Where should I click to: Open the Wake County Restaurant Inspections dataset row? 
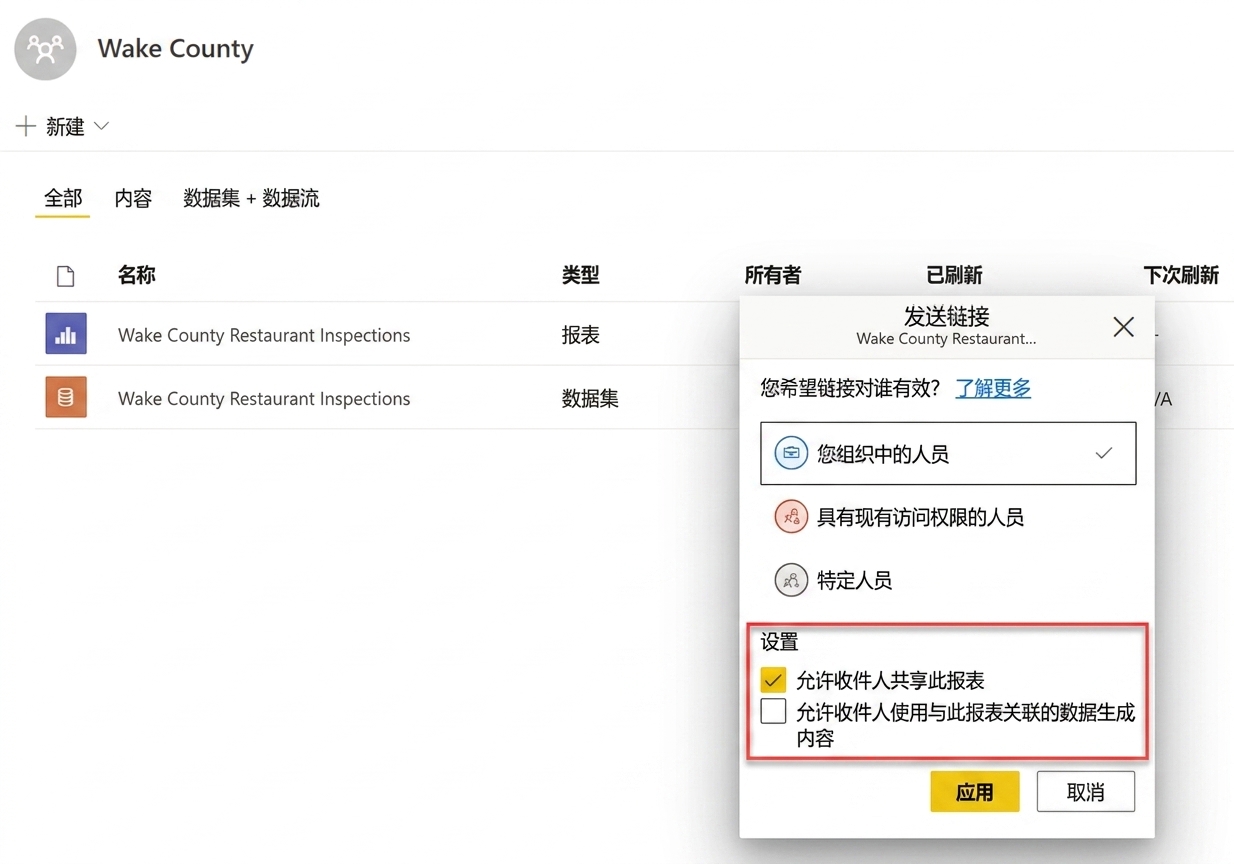tap(264, 398)
